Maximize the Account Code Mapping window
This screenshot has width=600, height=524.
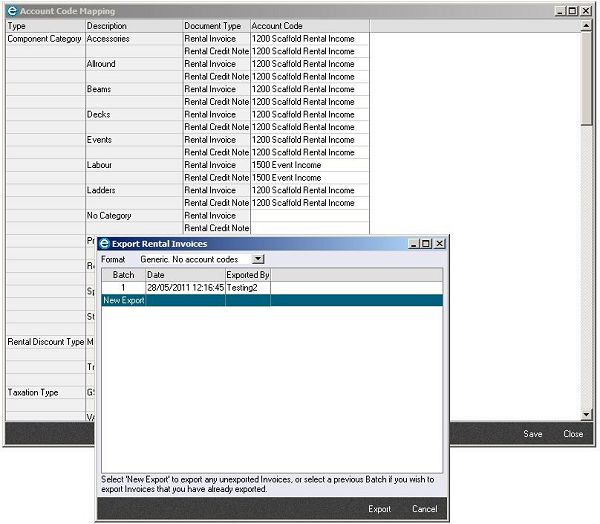[572, 10]
